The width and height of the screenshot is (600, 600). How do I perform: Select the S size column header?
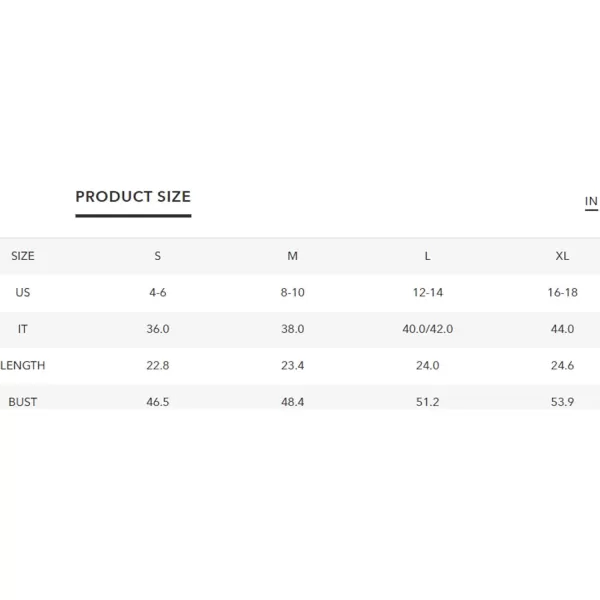pos(158,256)
